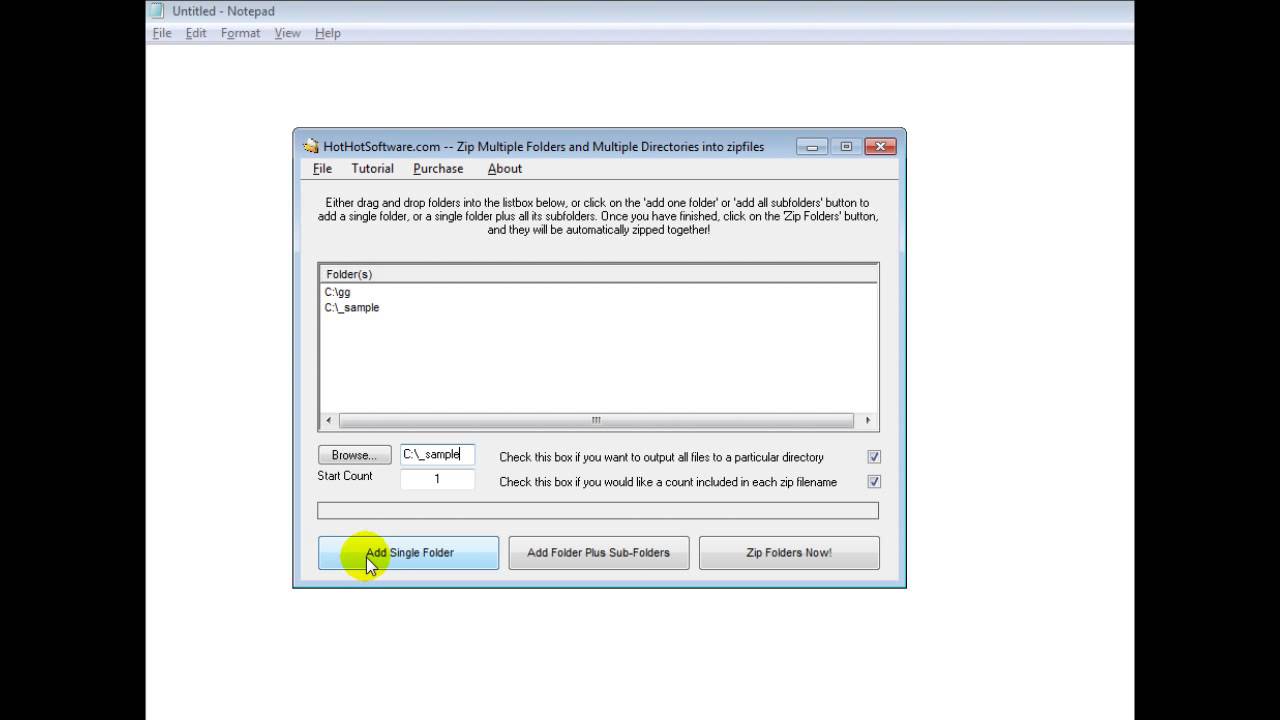
Task: Open the Purchase menu
Action: click(x=438, y=169)
